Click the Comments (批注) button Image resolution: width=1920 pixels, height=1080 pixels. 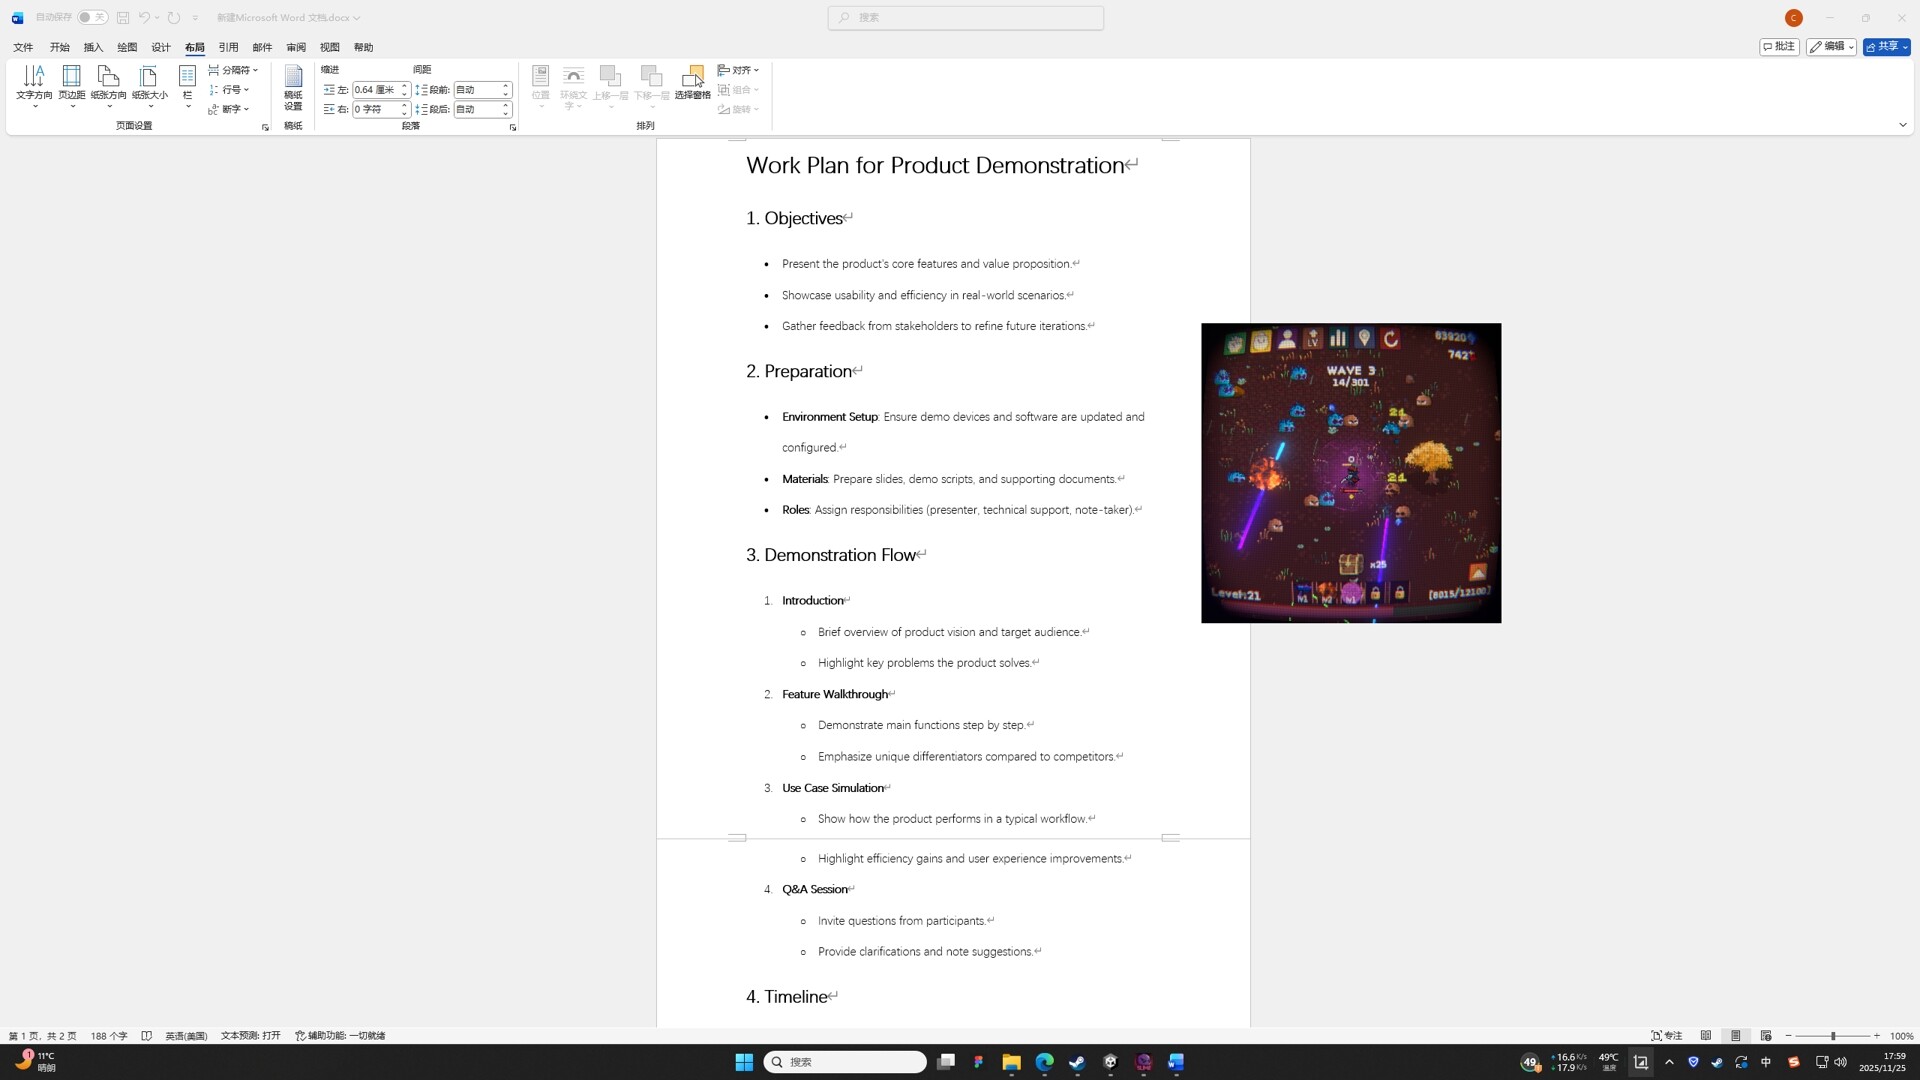[x=1779, y=47]
